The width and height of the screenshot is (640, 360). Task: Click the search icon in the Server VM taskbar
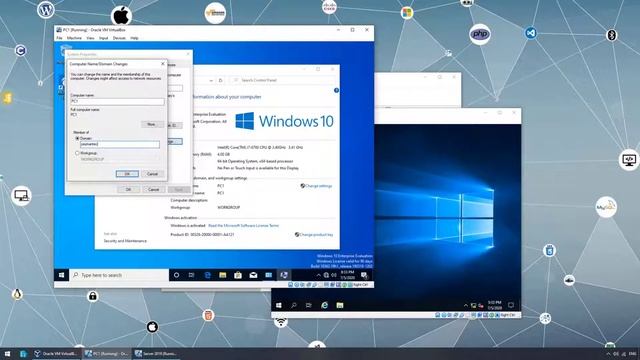point(293,305)
